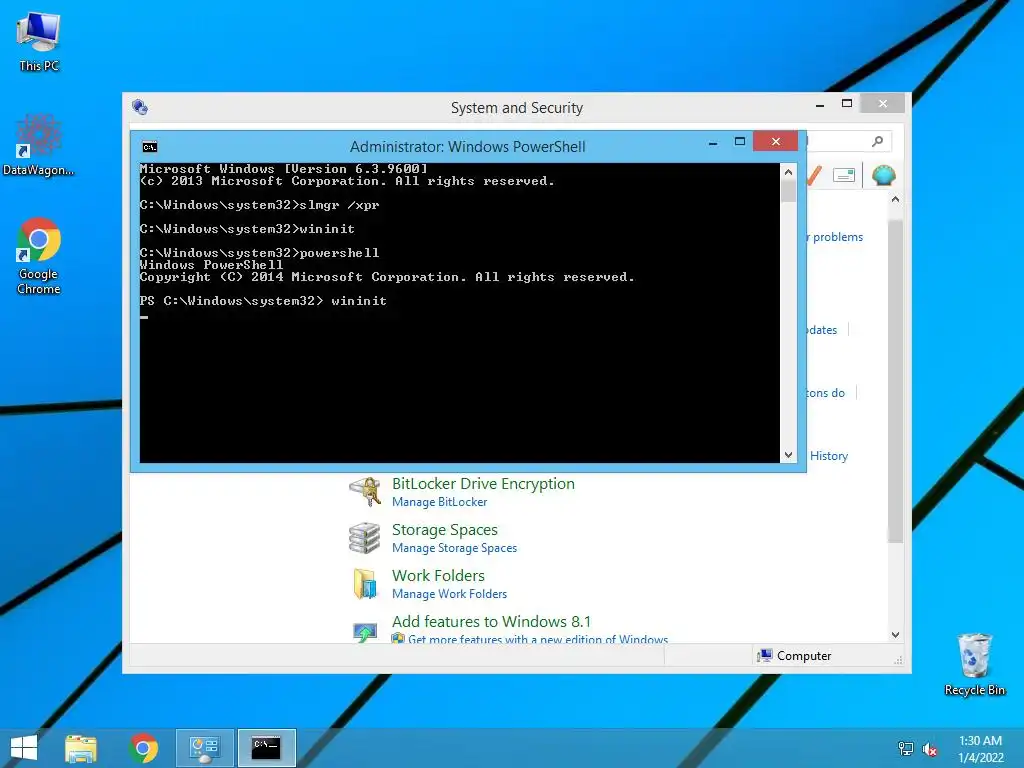
Task: Open the Windows Start button
Action: point(24,748)
